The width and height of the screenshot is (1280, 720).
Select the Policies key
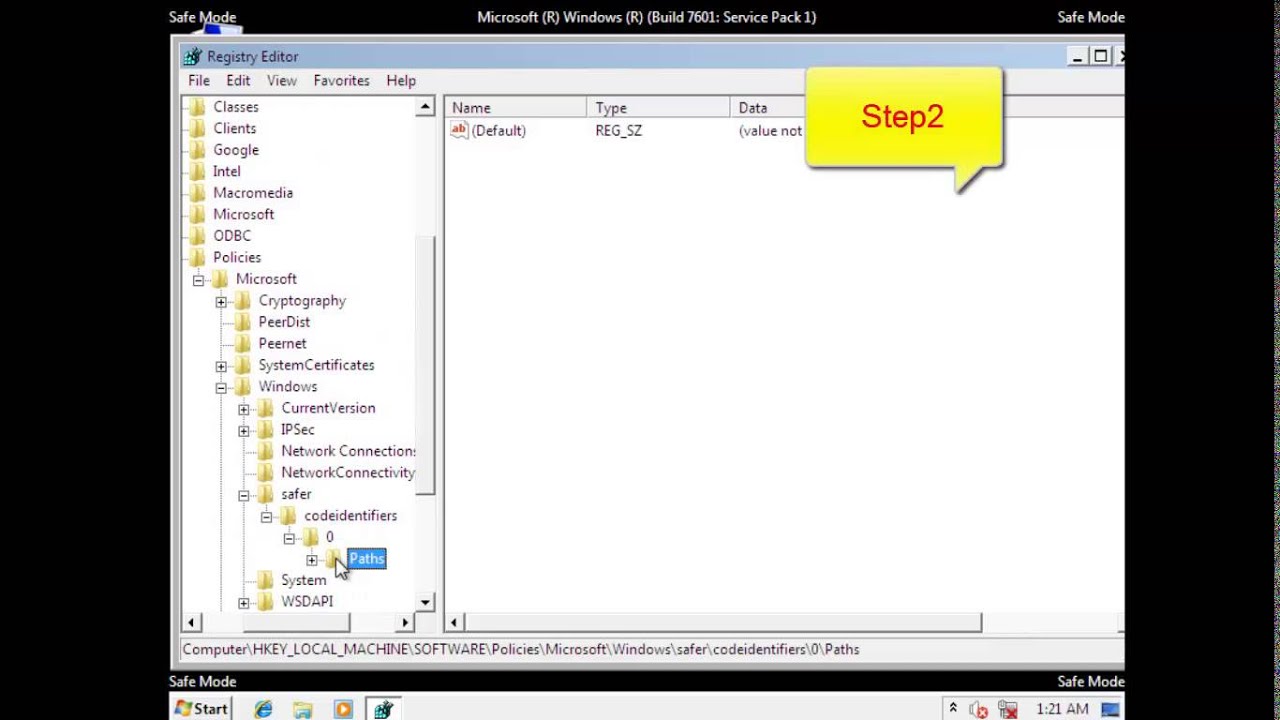tap(237, 257)
